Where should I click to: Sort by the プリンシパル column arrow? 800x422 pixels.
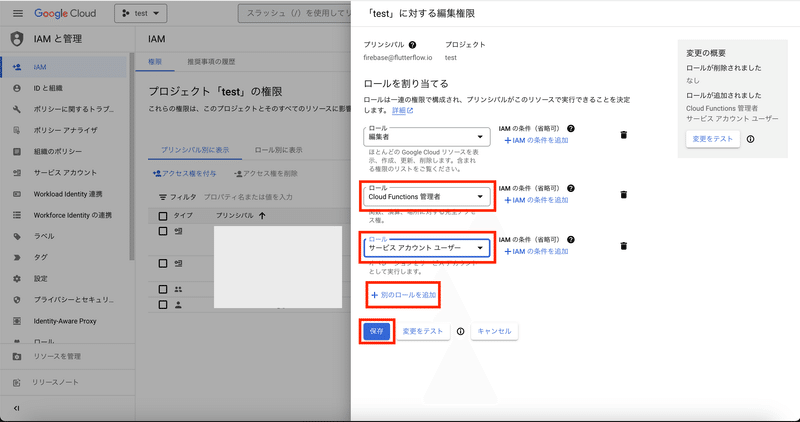tap(262, 216)
